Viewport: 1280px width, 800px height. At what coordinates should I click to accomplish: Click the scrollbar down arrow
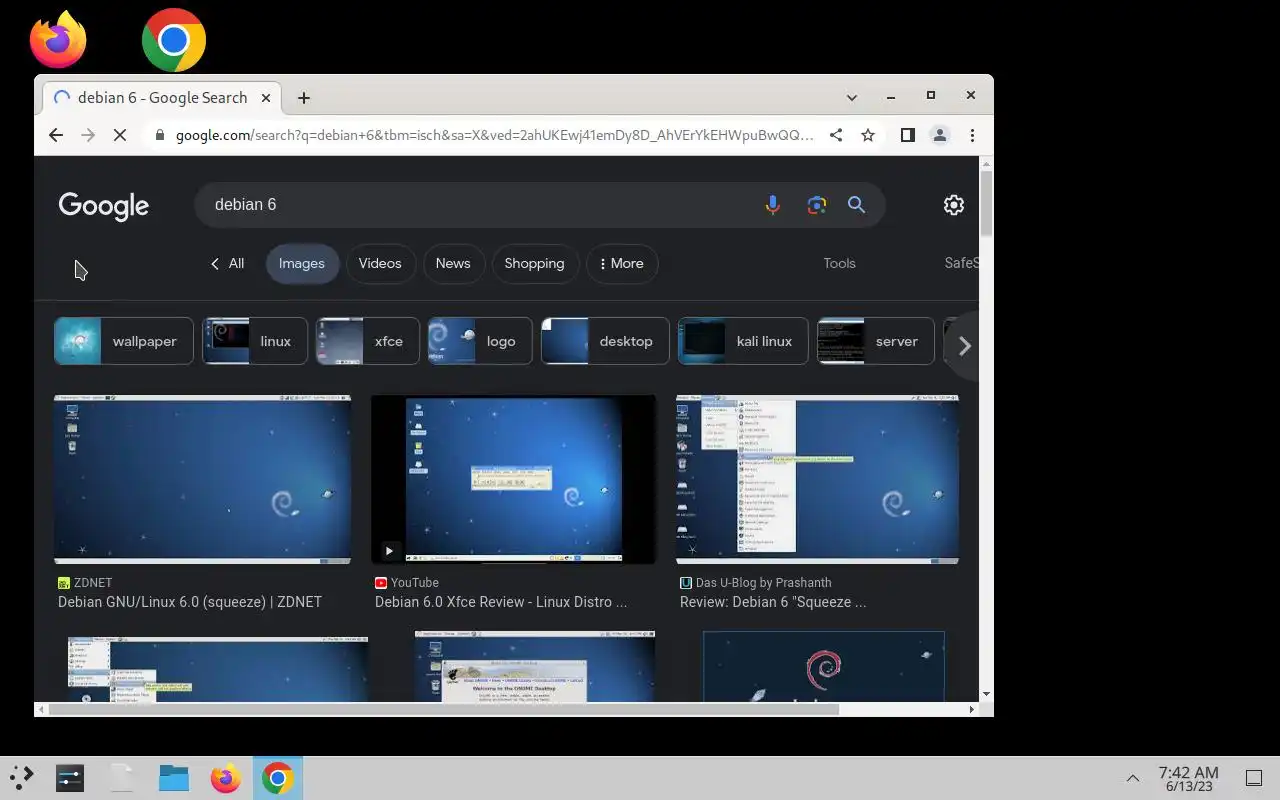986,694
